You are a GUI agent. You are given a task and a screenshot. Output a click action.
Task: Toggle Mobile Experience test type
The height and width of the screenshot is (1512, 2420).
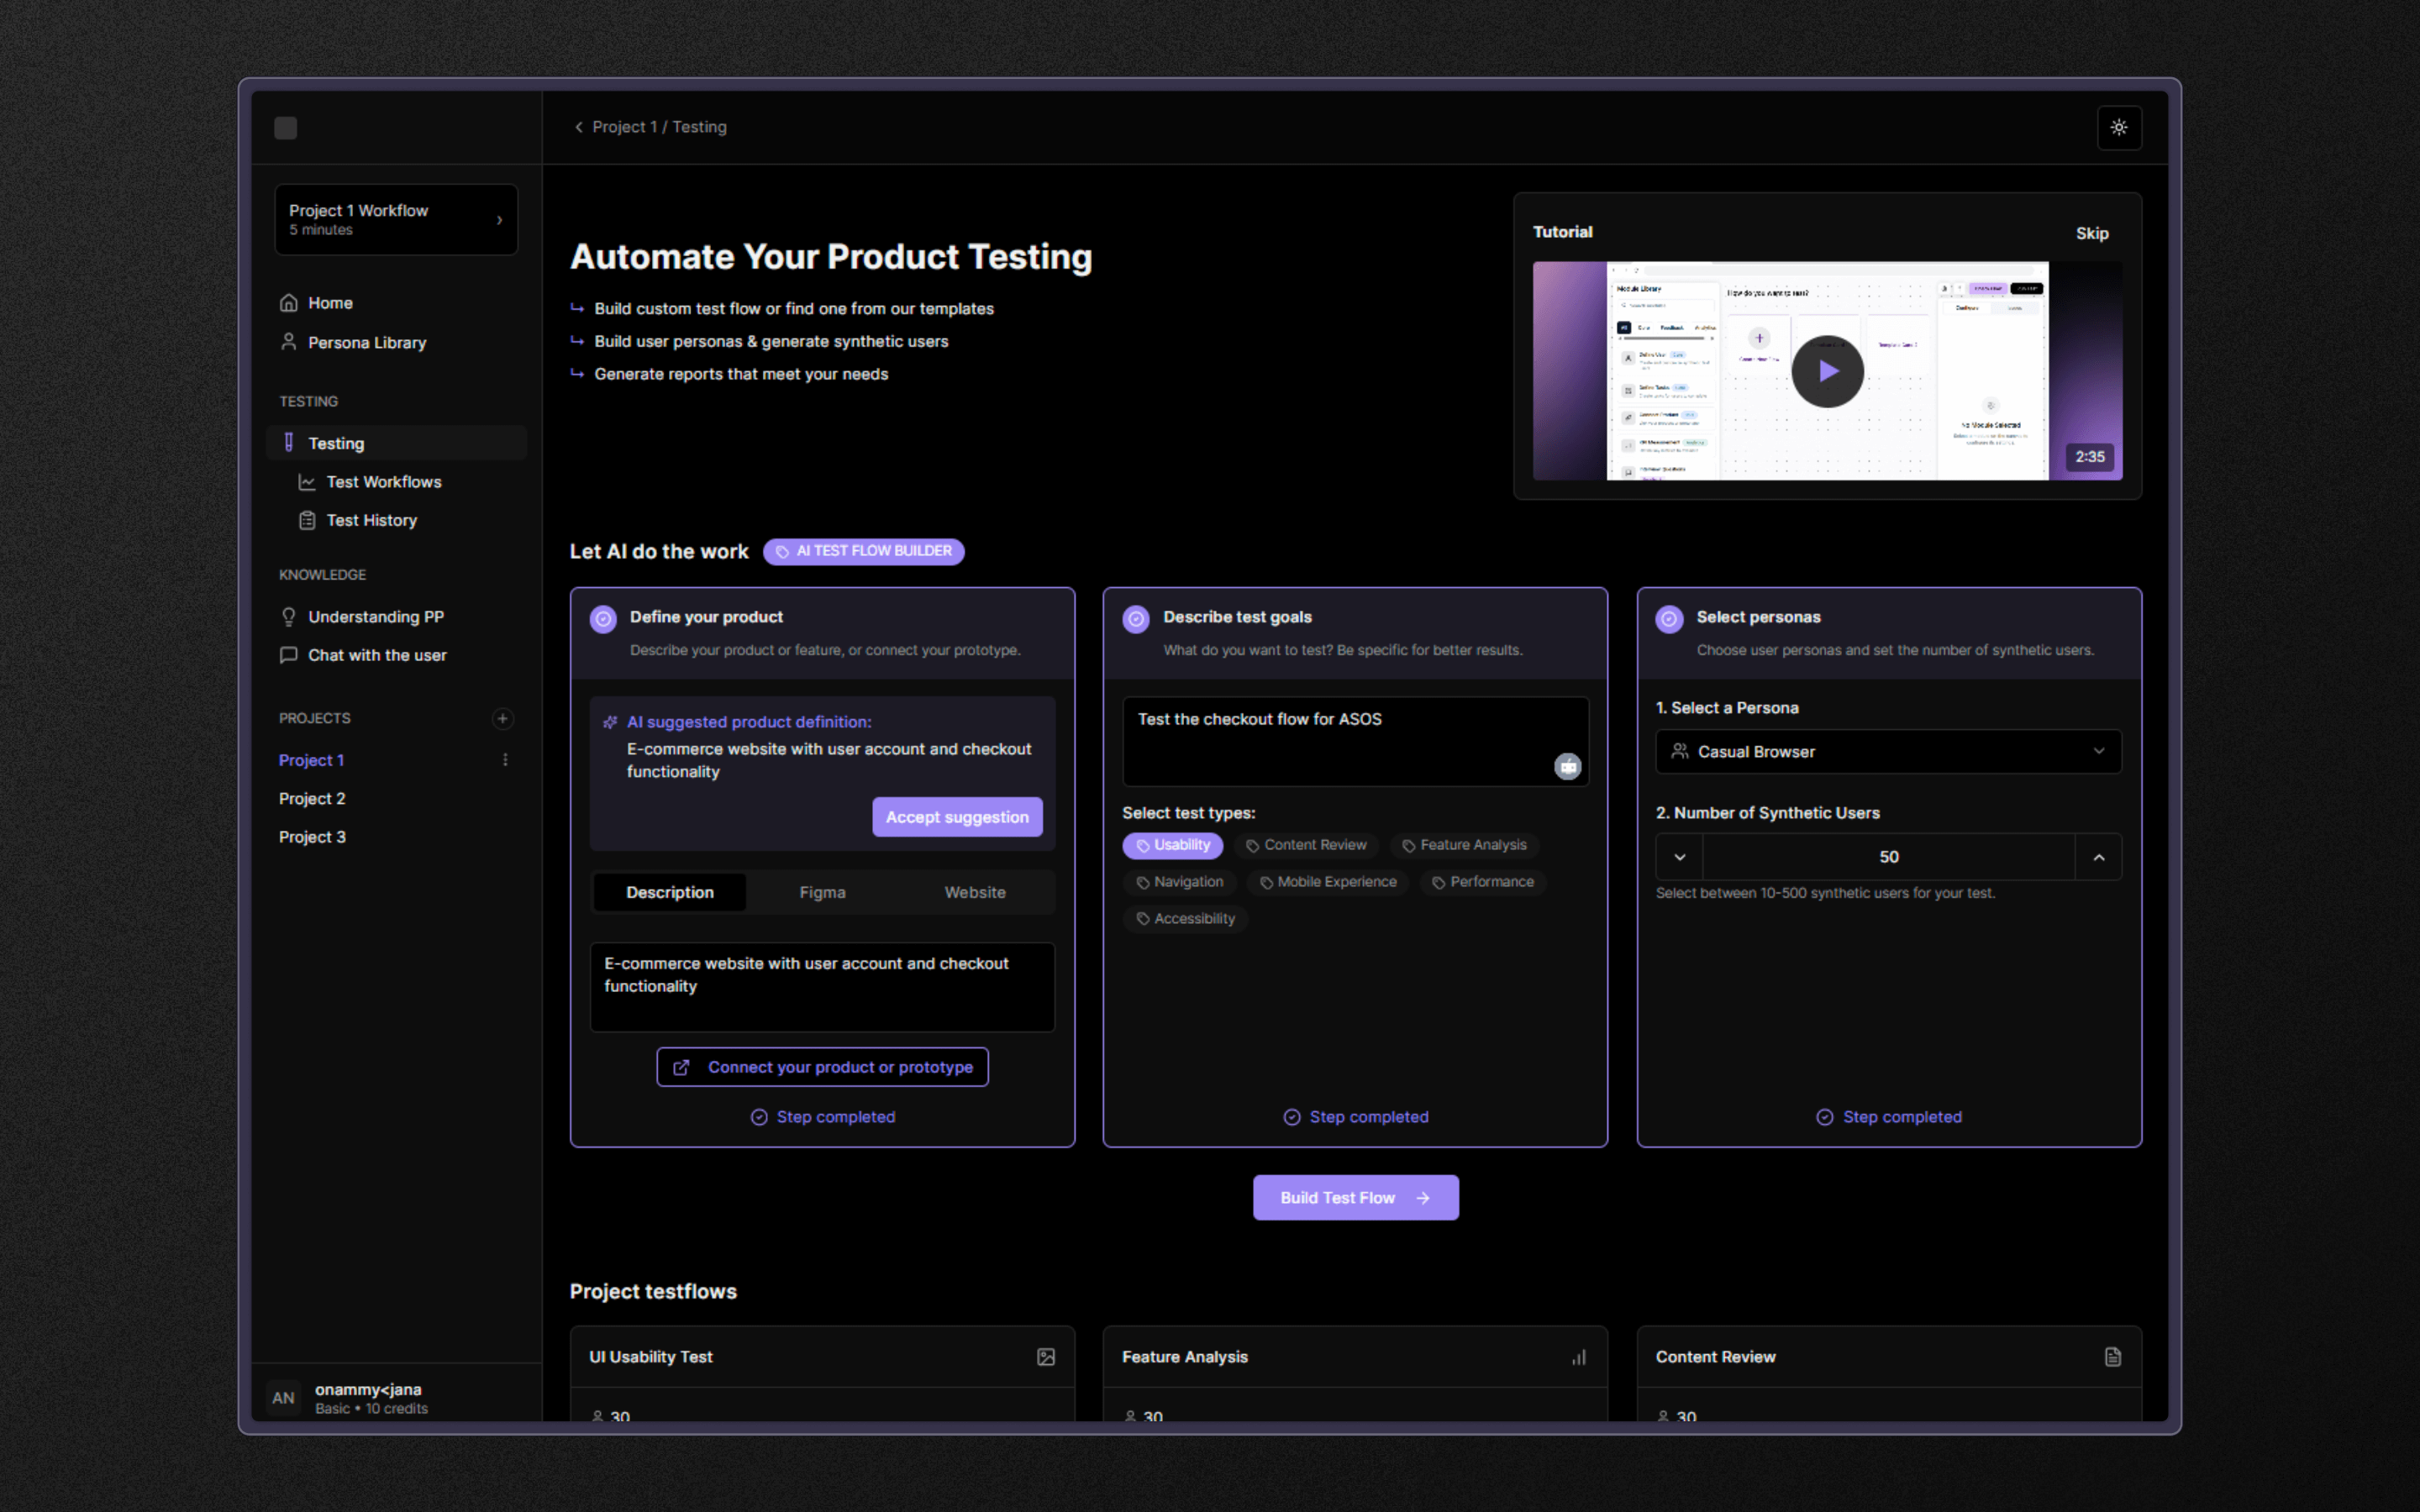coord(1328,882)
